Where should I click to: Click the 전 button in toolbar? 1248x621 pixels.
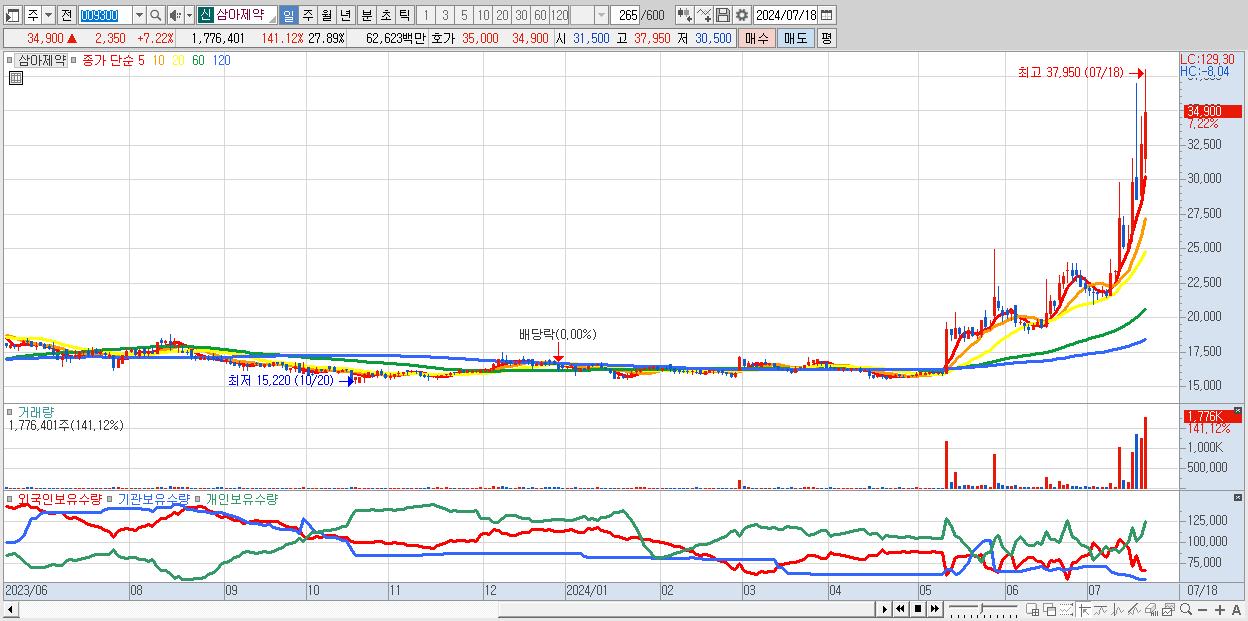[66, 15]
